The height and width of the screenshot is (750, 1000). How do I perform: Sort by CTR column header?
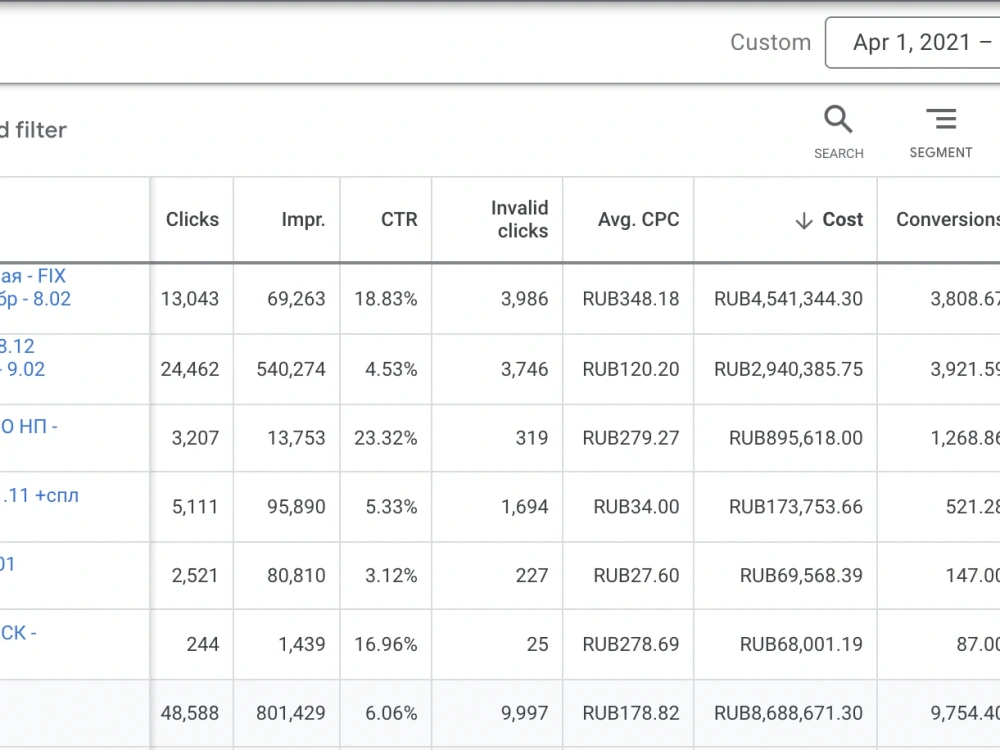pyautogui.click(x=399, y=219)
